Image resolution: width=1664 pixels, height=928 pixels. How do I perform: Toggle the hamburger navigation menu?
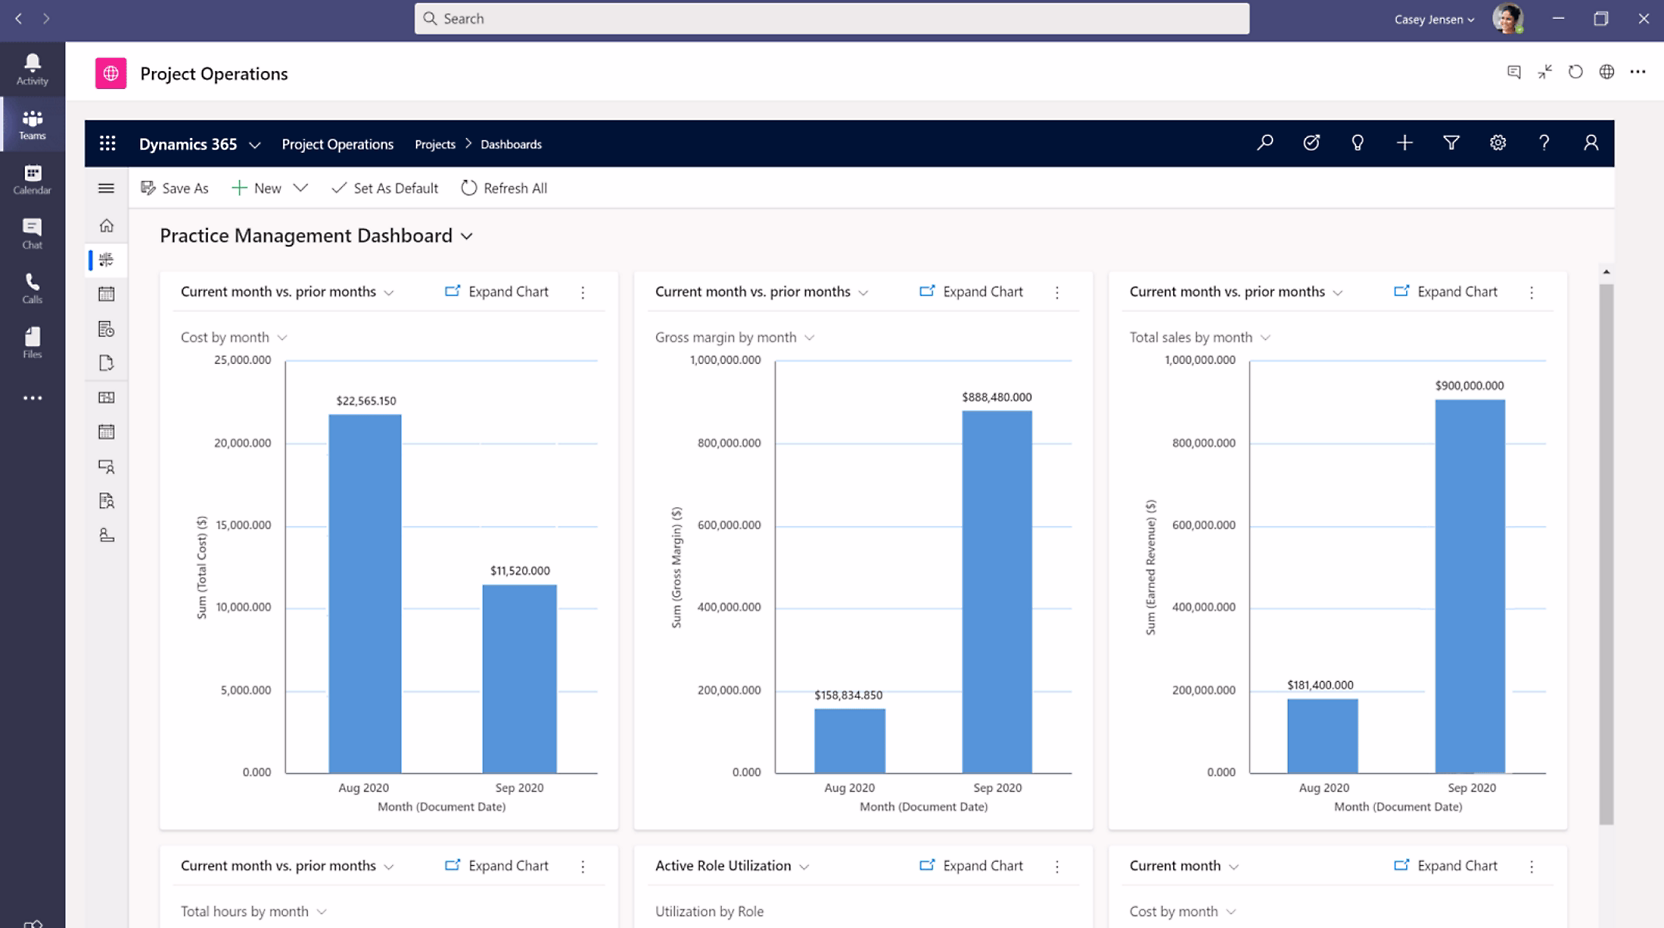coord(106,188)
